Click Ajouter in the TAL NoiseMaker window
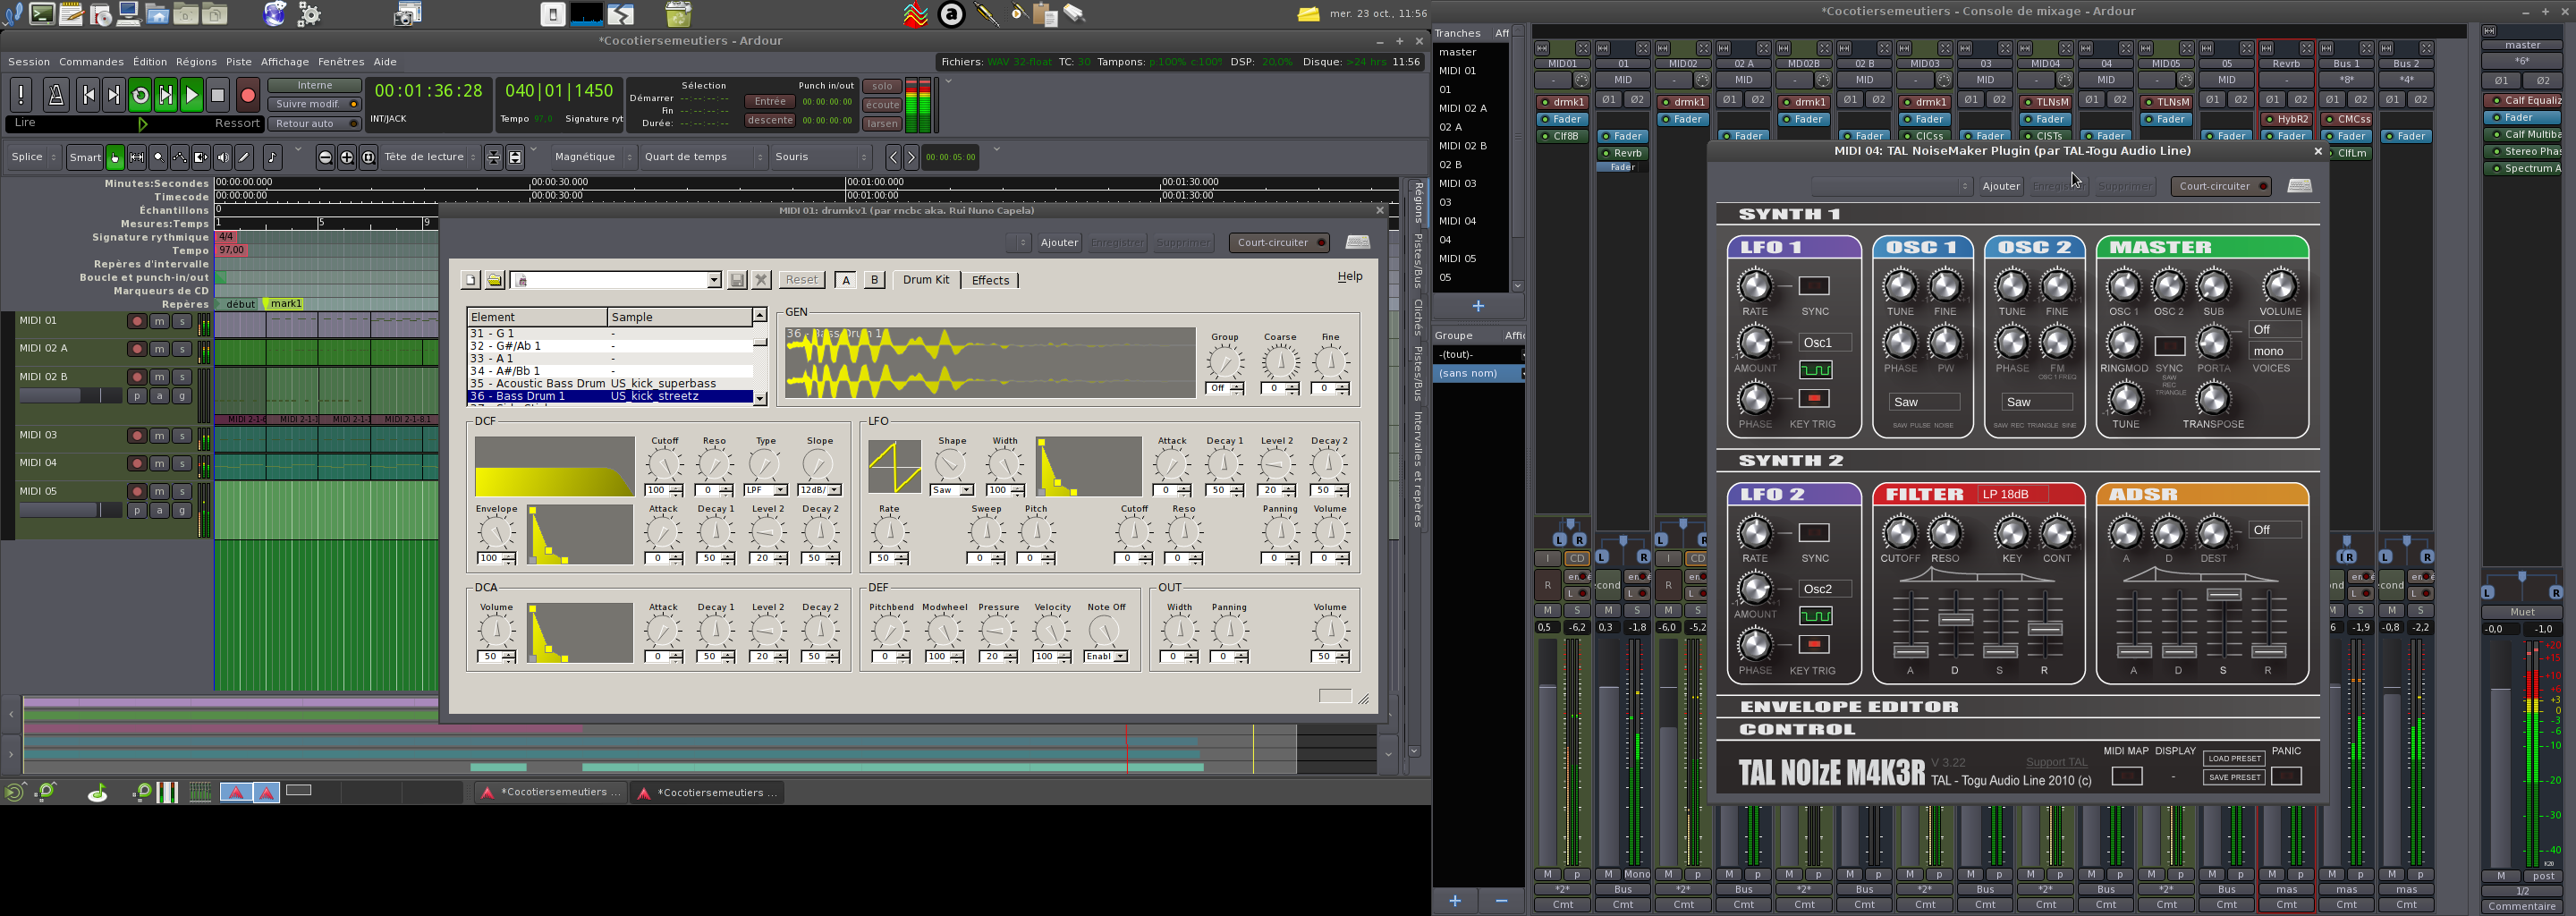Image resolution: width=2576 pixels, height=916 pixels. (x=2000, y=187)
